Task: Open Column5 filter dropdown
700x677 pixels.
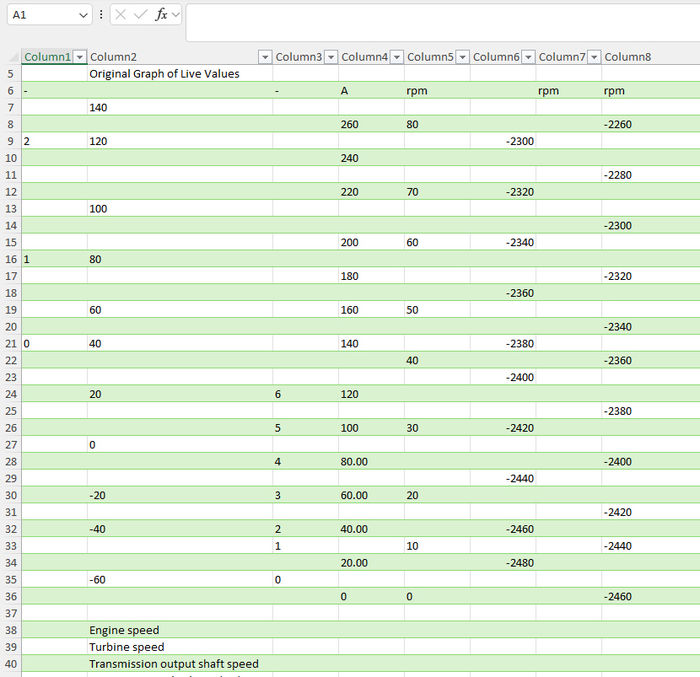Action: coord(462,57)
